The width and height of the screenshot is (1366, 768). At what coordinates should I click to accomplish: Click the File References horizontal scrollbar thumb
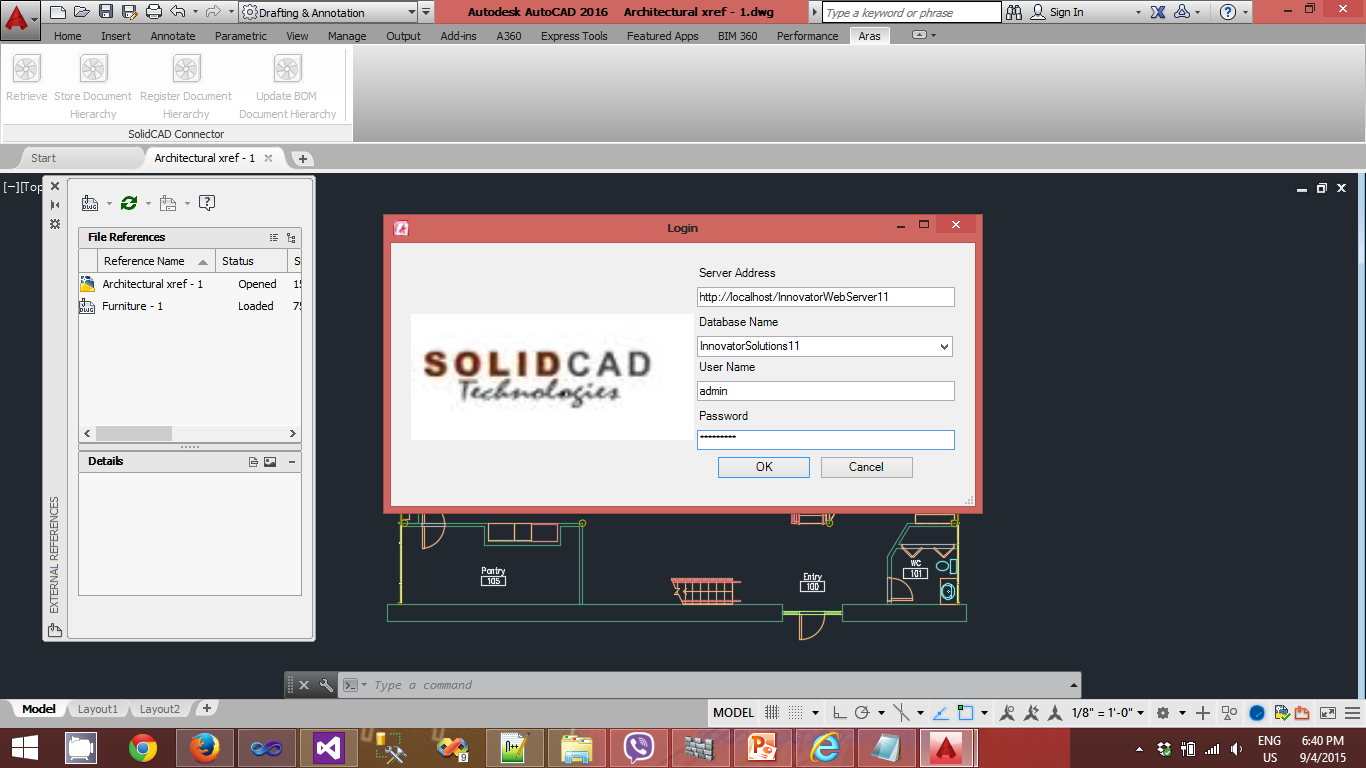(134, 434)
